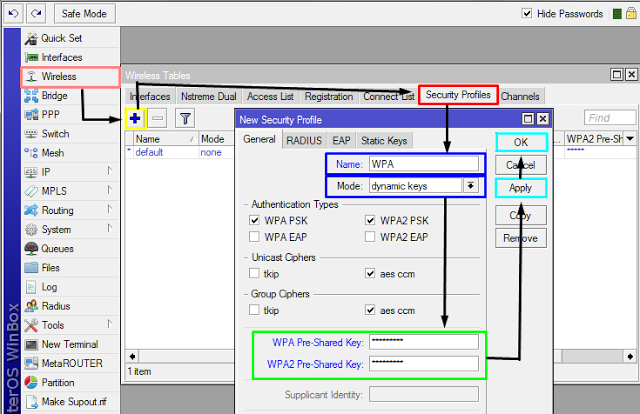Enable WPA EAP authentication type
This screenshot has width=640, height=414.
point(254,237)
